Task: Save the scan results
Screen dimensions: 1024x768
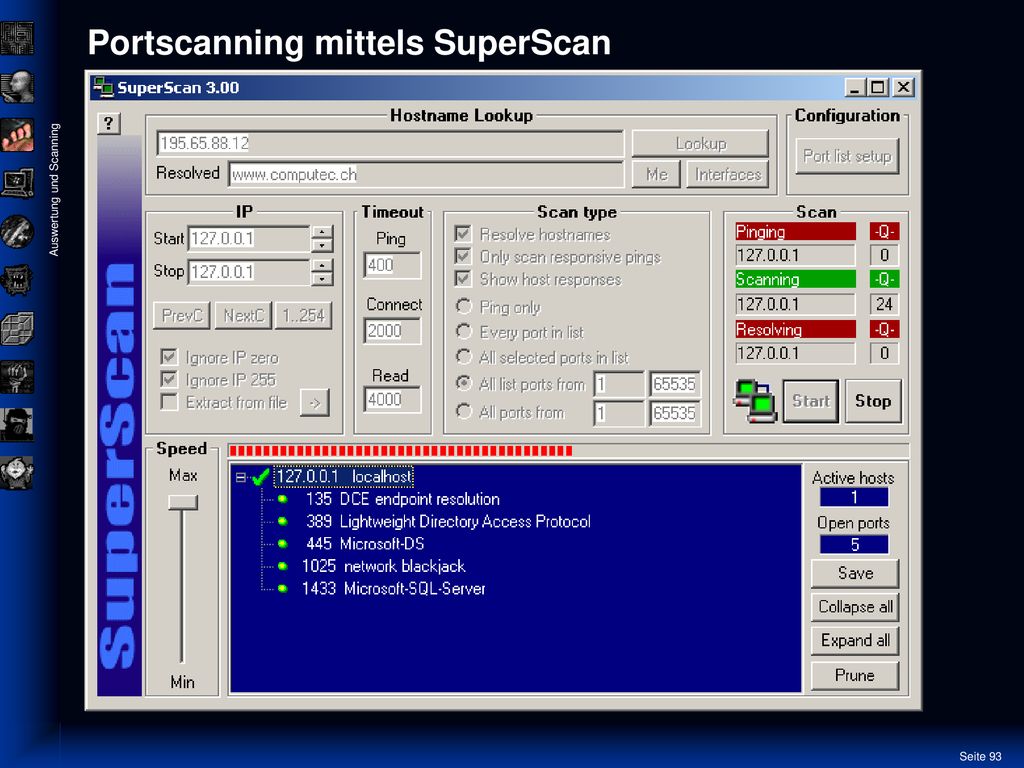Action: (x=855, y=573)
